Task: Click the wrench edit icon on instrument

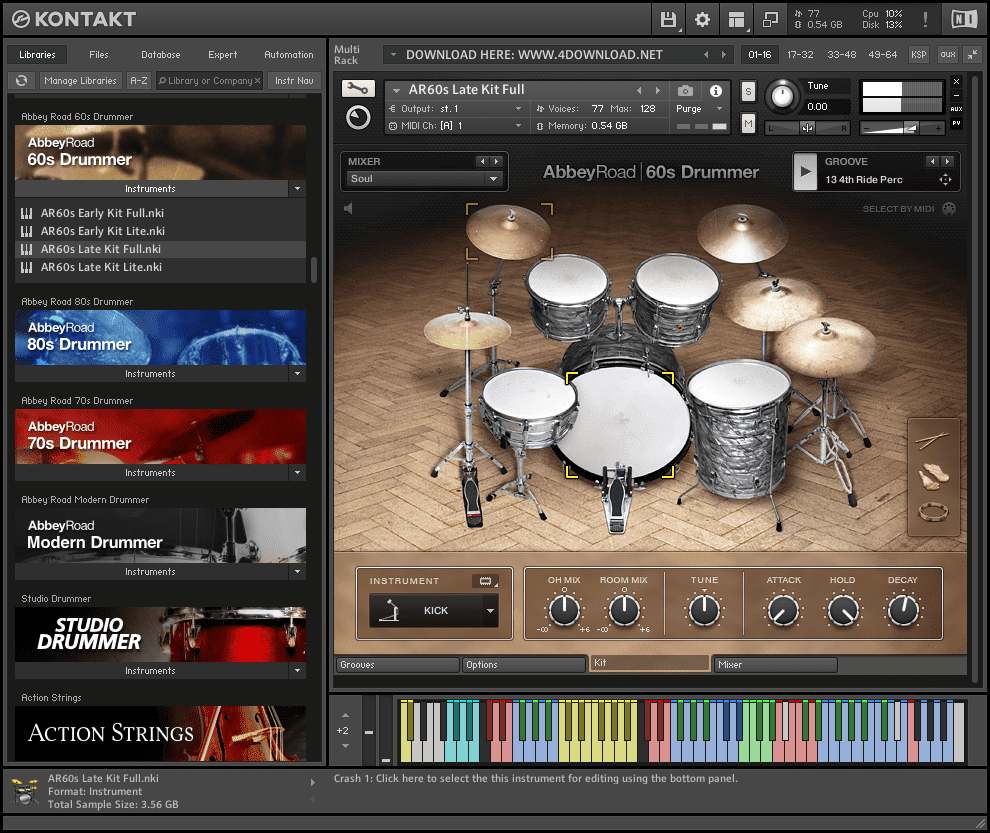Action: [x=357, y=89]
